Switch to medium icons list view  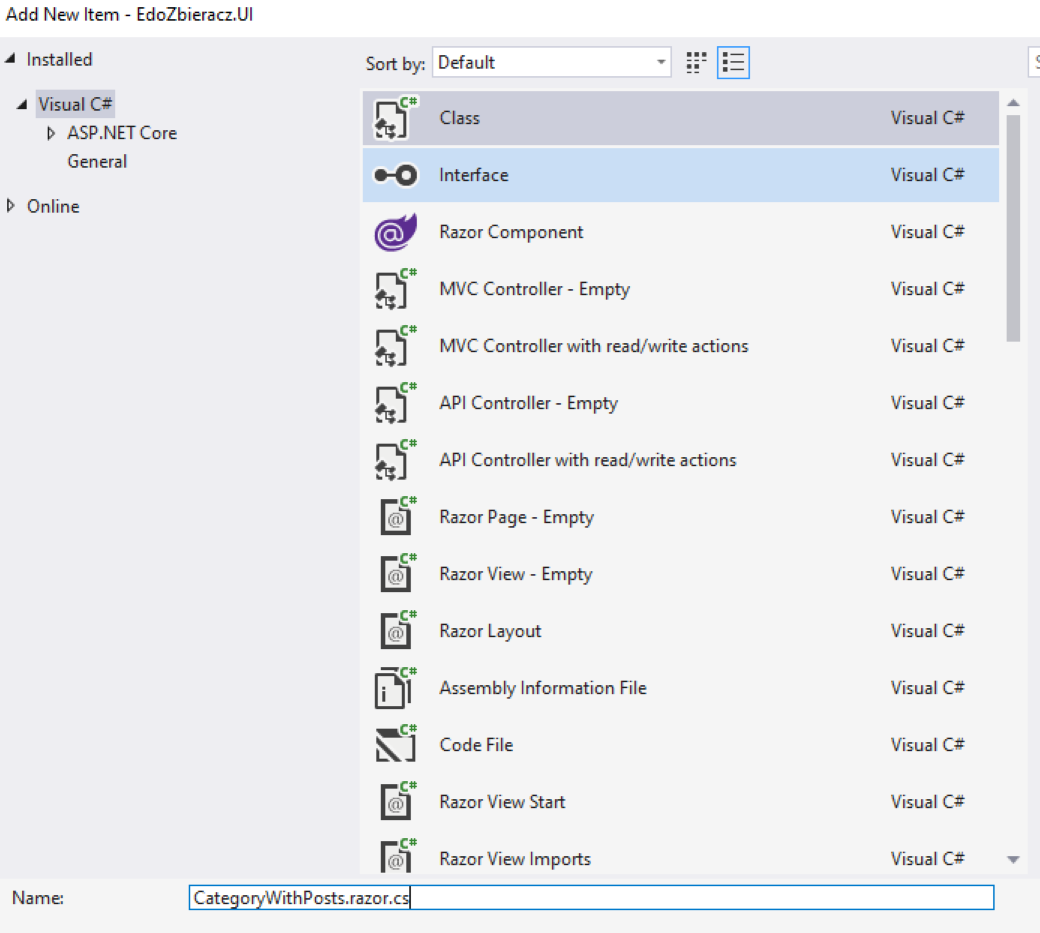[733, 63]
